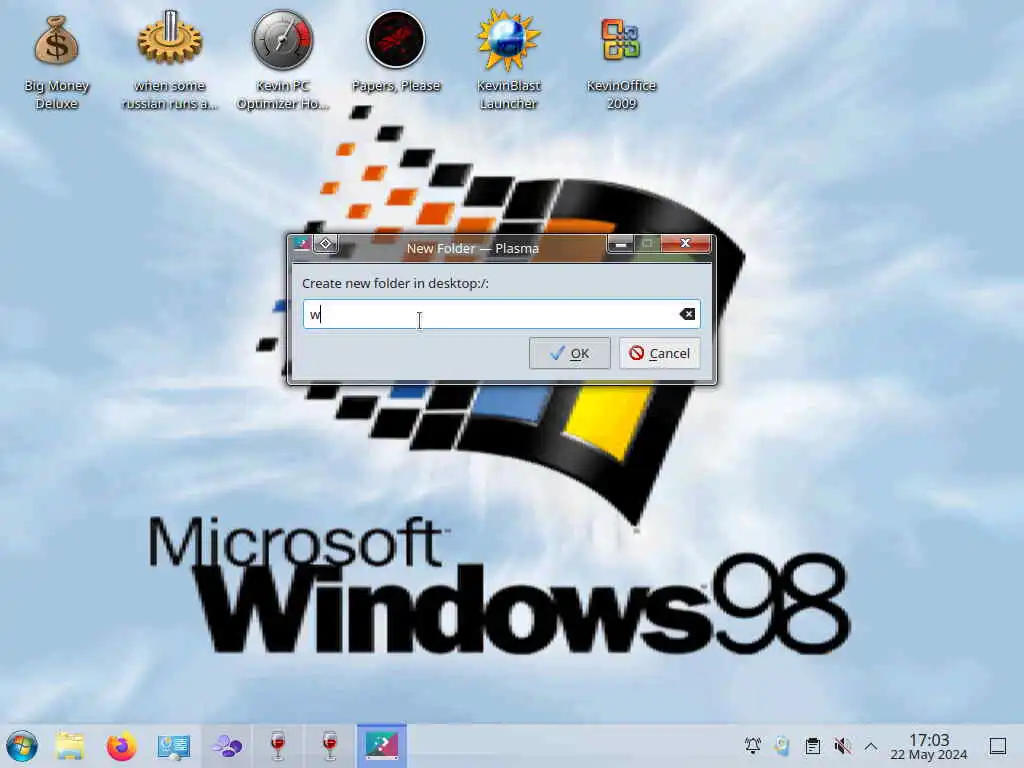Click the 'Create new folder in desktop:/:' label
Screen dimensions: 1024x768
coord(395,283)
